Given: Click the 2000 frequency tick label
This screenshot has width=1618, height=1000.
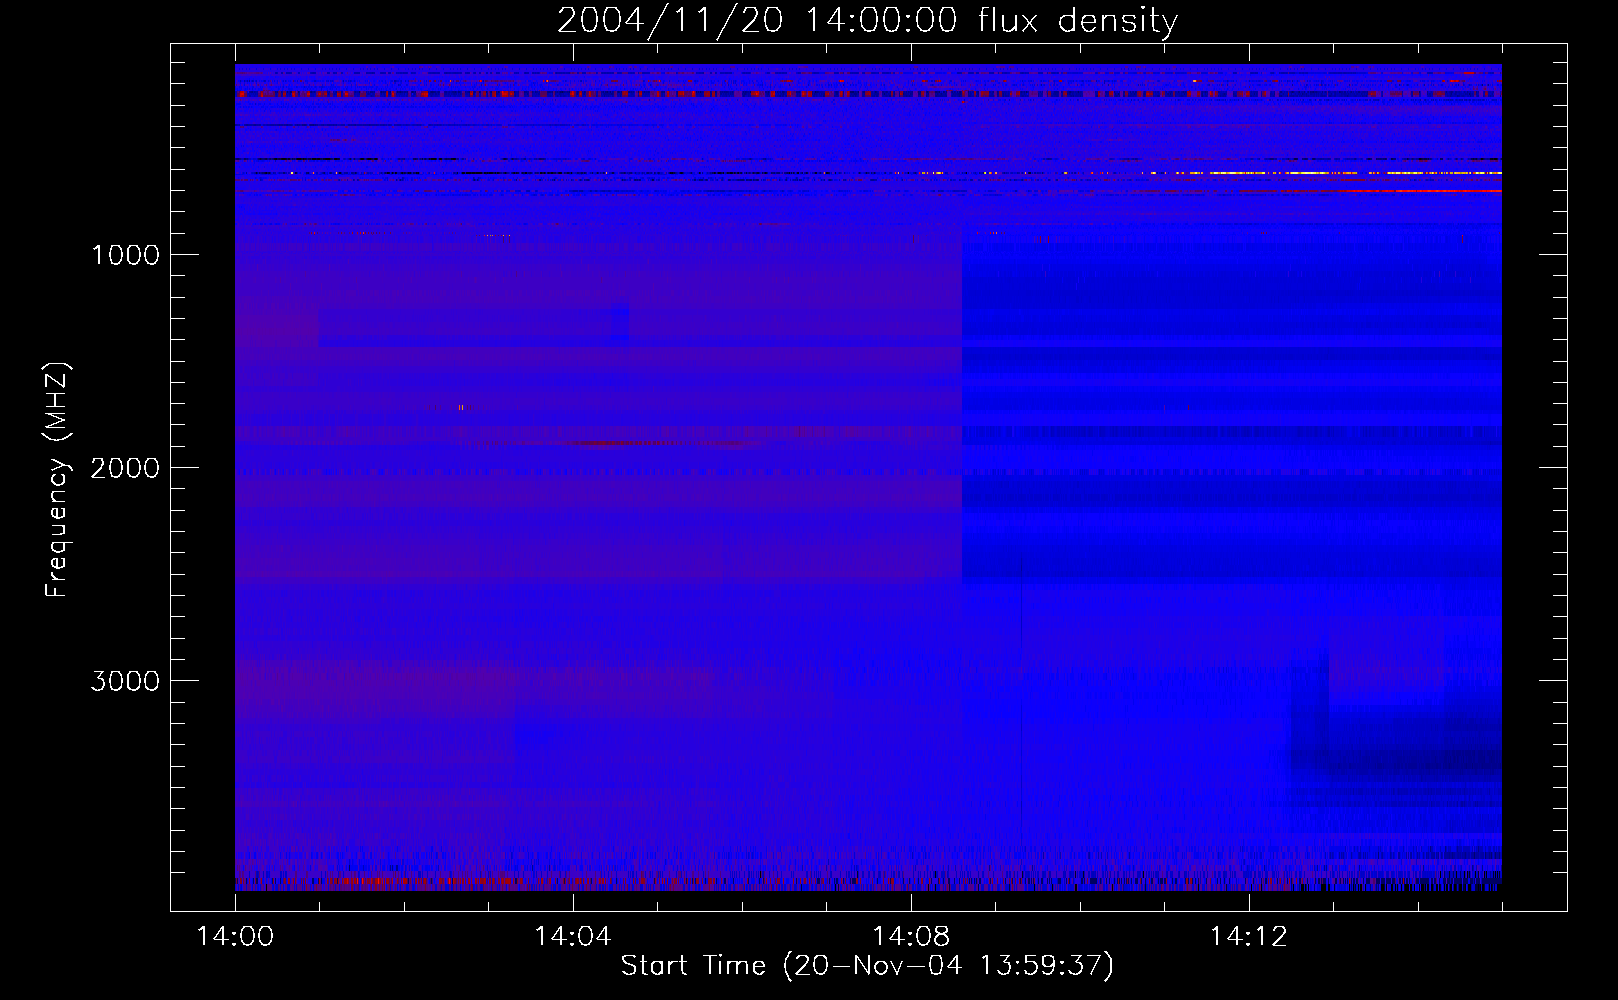Looking at the screenshot, I should pyautogui.click(x=125, y=468).
